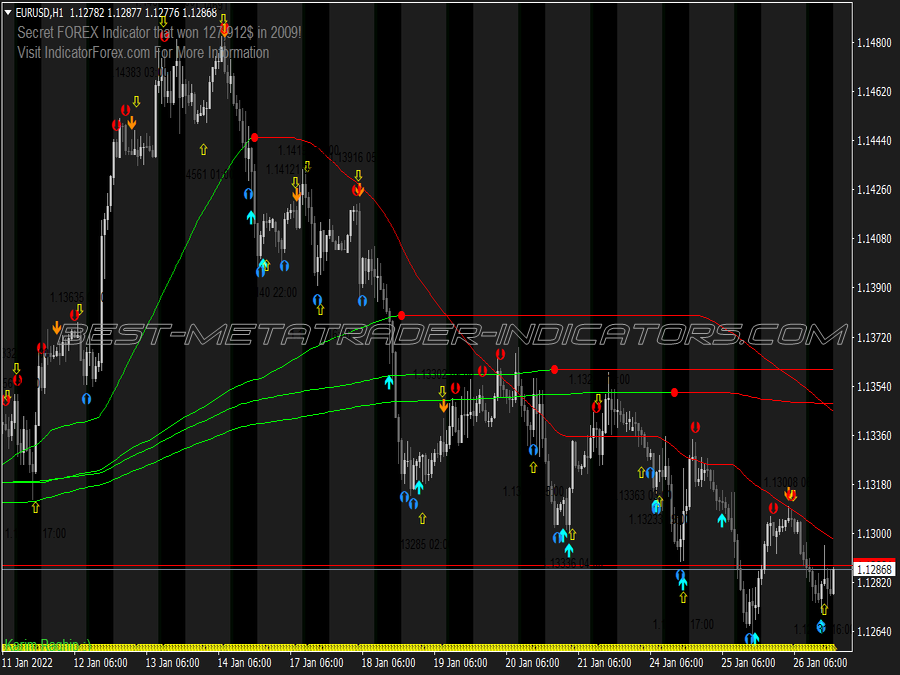Click the green Karim Rashin label

click(x=48, y=644)
